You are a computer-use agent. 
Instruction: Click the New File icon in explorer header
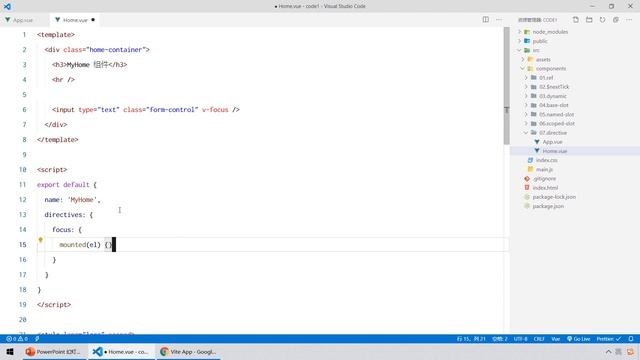pos(576,20)
